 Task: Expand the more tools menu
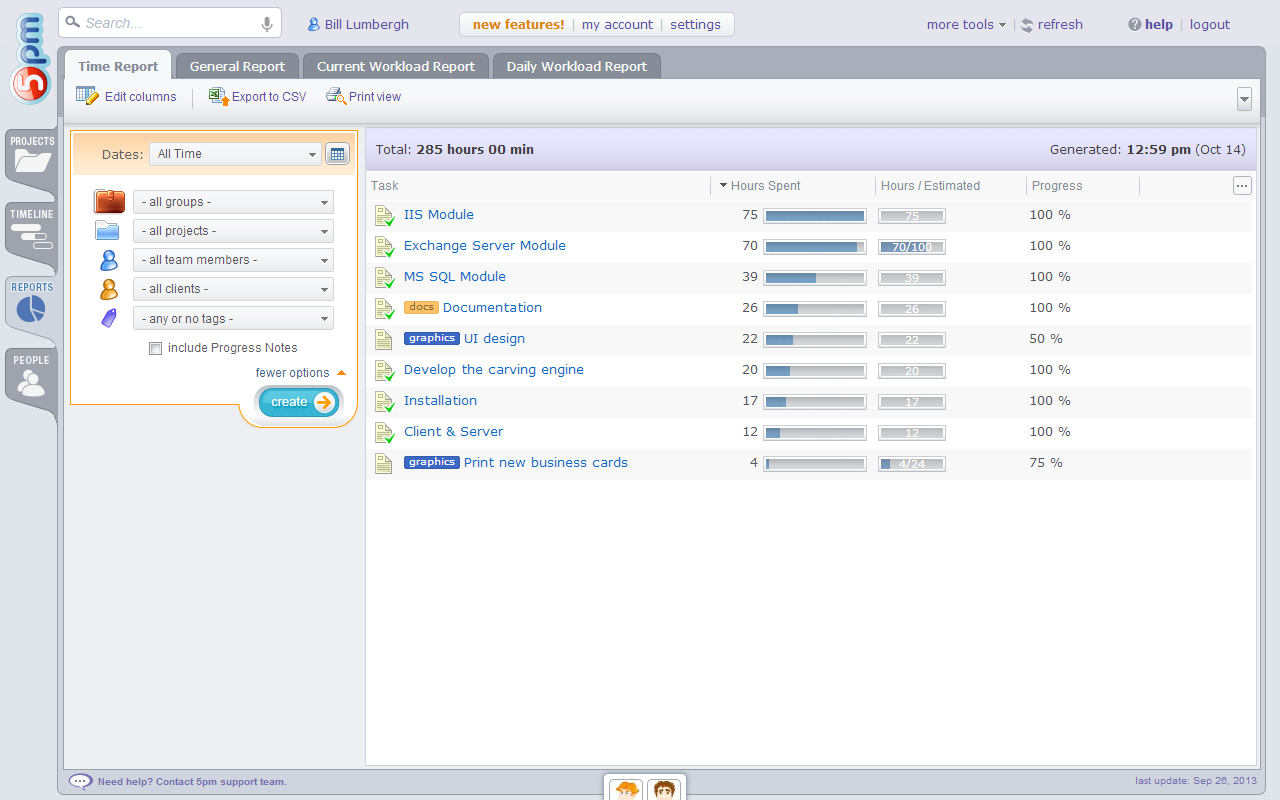tap(966, 25)
